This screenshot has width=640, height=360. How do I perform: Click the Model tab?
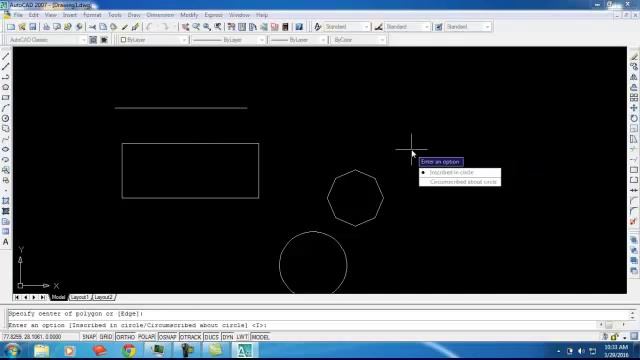[x=58, y=297]
